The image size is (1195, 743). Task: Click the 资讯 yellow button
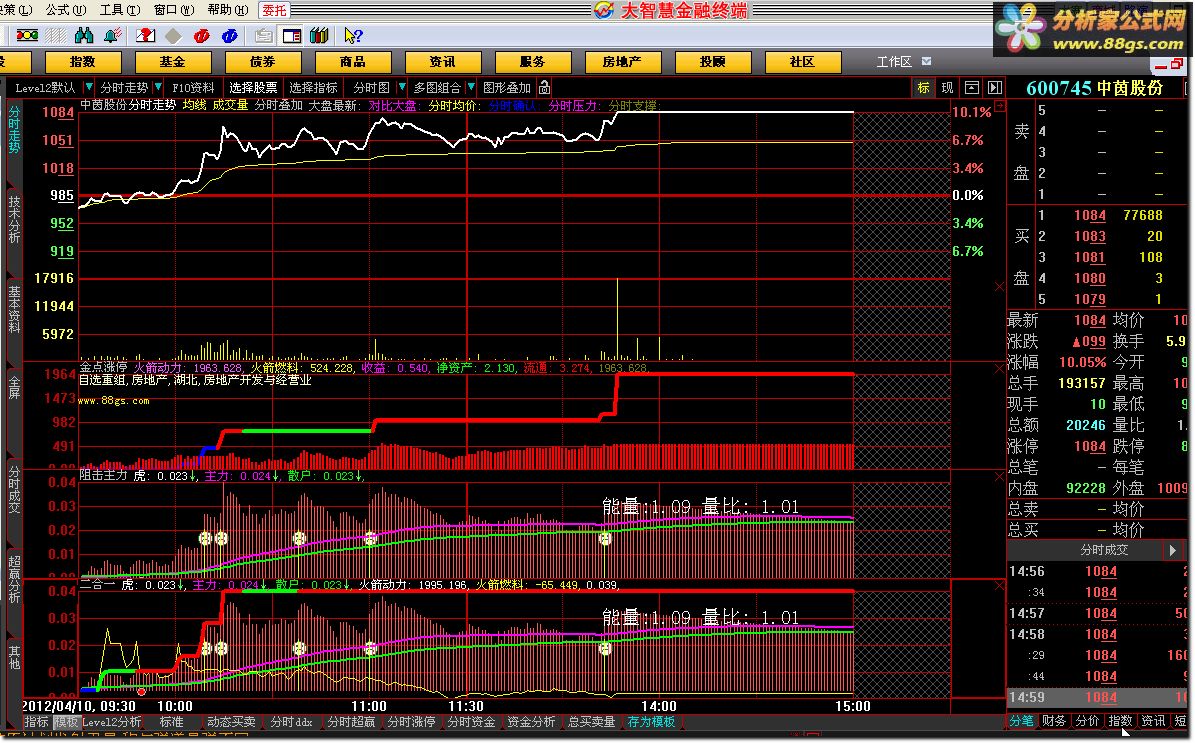tap(443, 62)
